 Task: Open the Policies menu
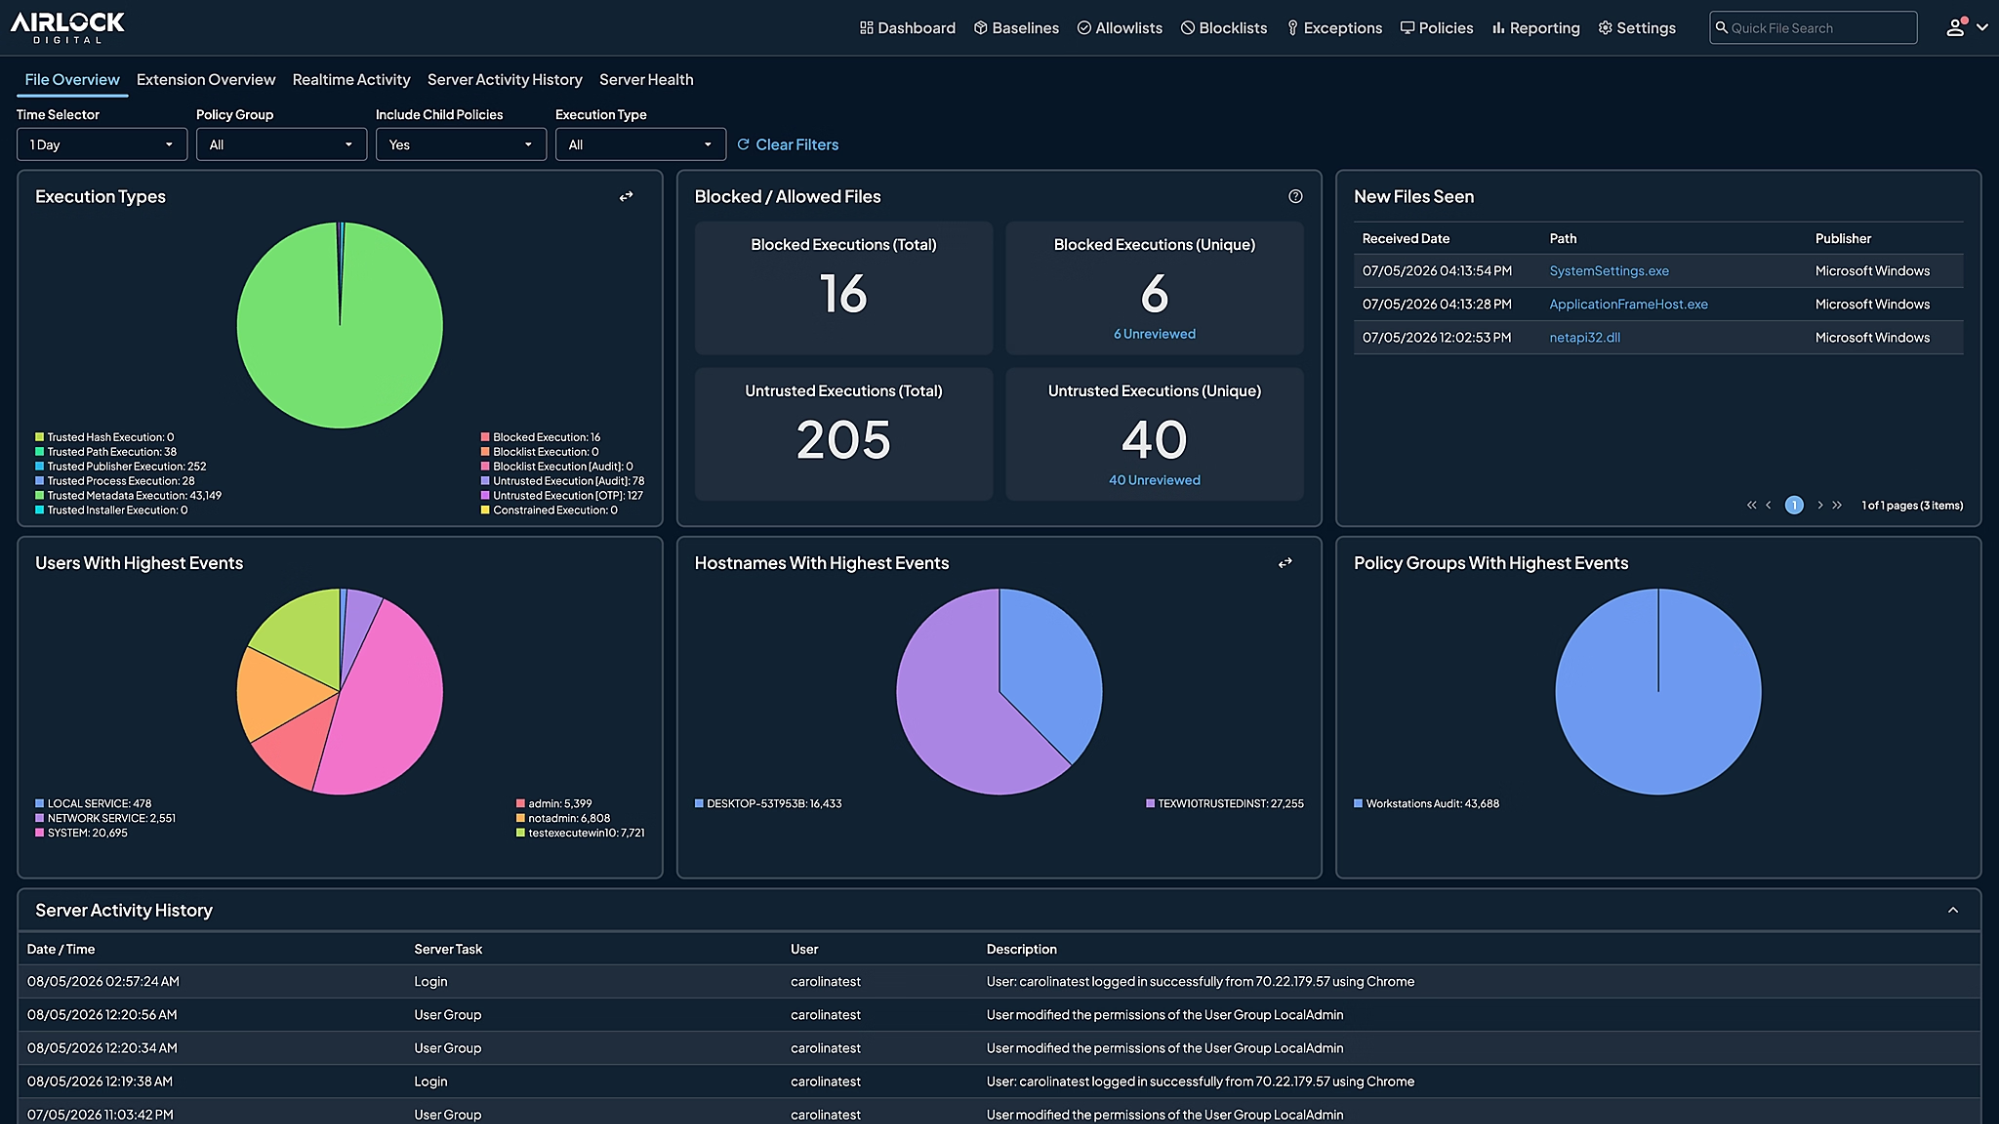[x=1436, y=28]
